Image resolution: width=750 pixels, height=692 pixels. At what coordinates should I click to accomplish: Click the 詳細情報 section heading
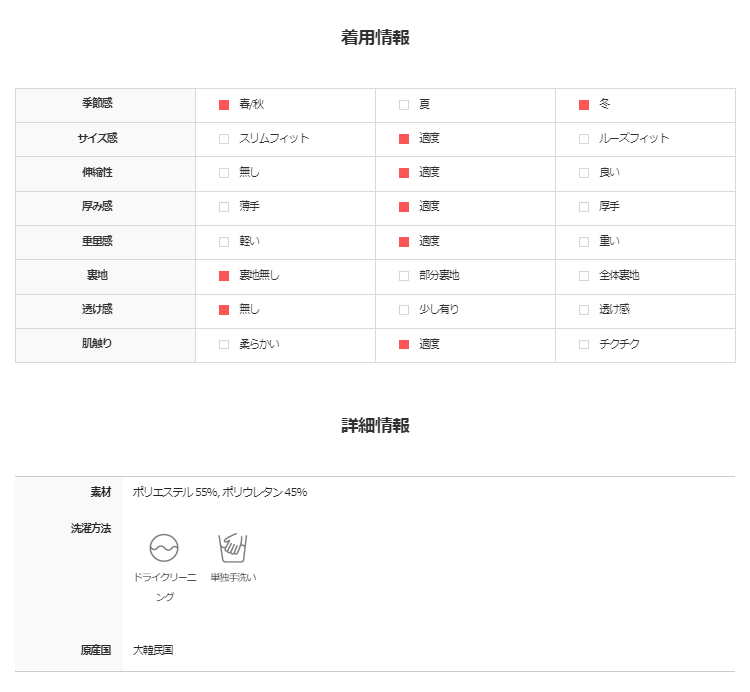coord(375,425)
